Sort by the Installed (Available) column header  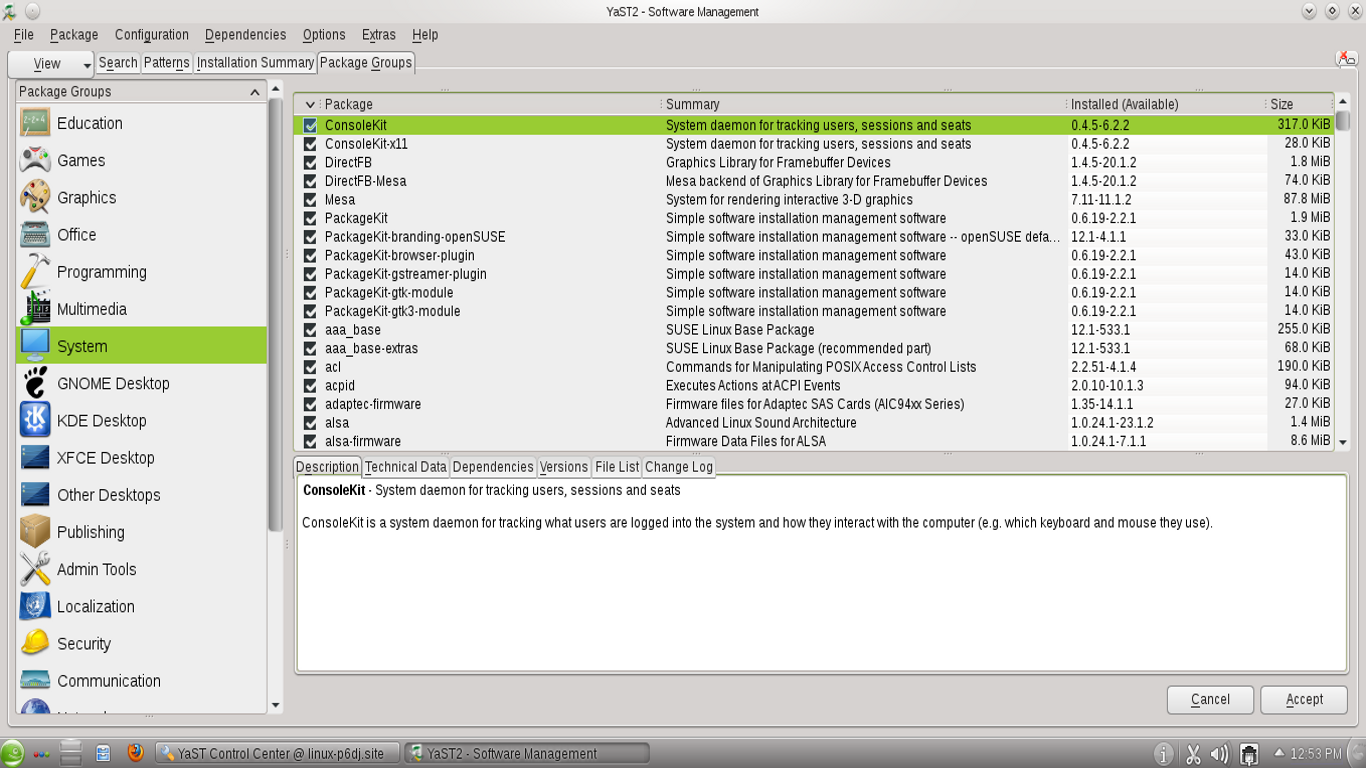click(1164, 104)
